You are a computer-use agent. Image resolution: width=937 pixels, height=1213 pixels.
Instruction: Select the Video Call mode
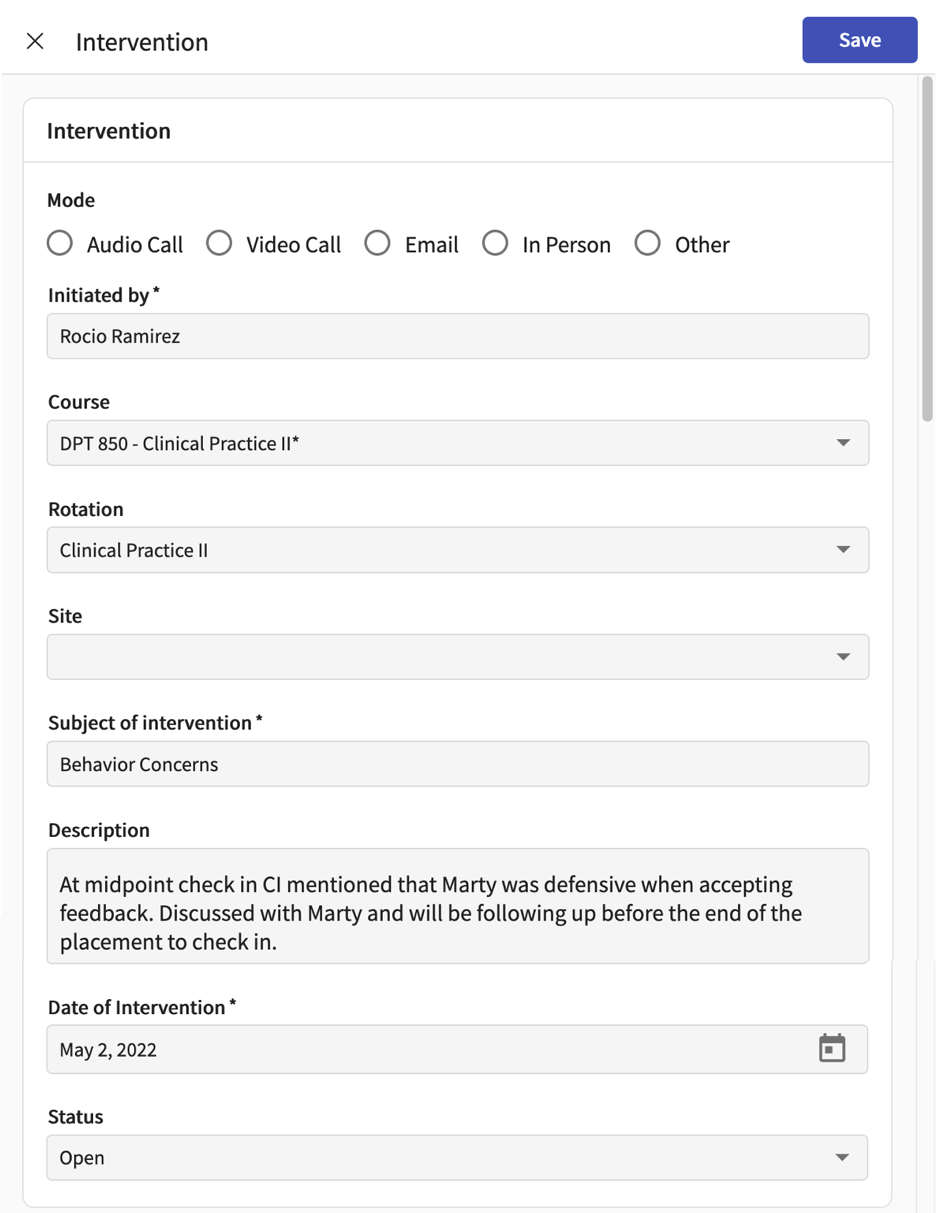[219, 243]
